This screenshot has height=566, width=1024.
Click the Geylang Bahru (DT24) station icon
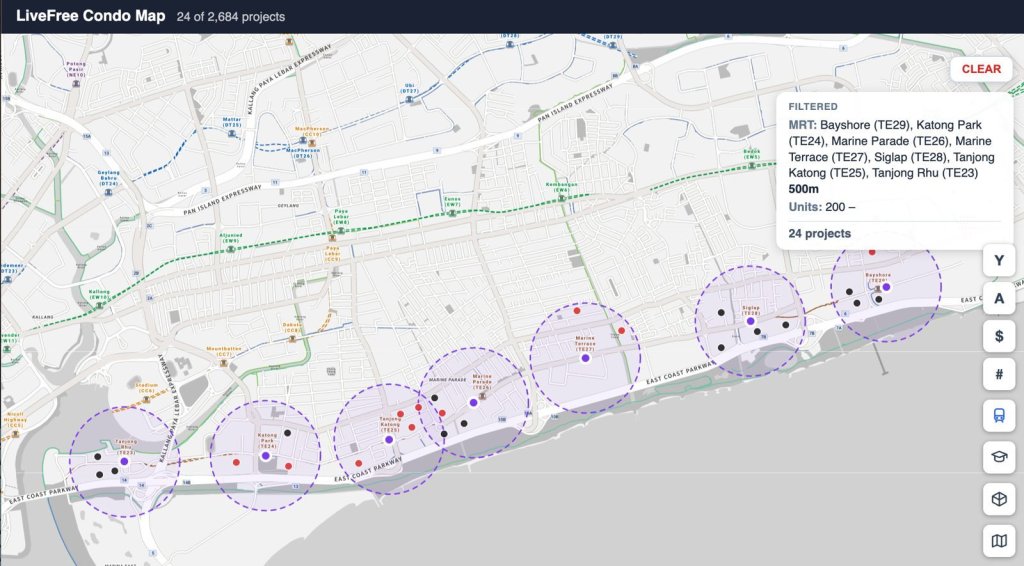[108, 193]
